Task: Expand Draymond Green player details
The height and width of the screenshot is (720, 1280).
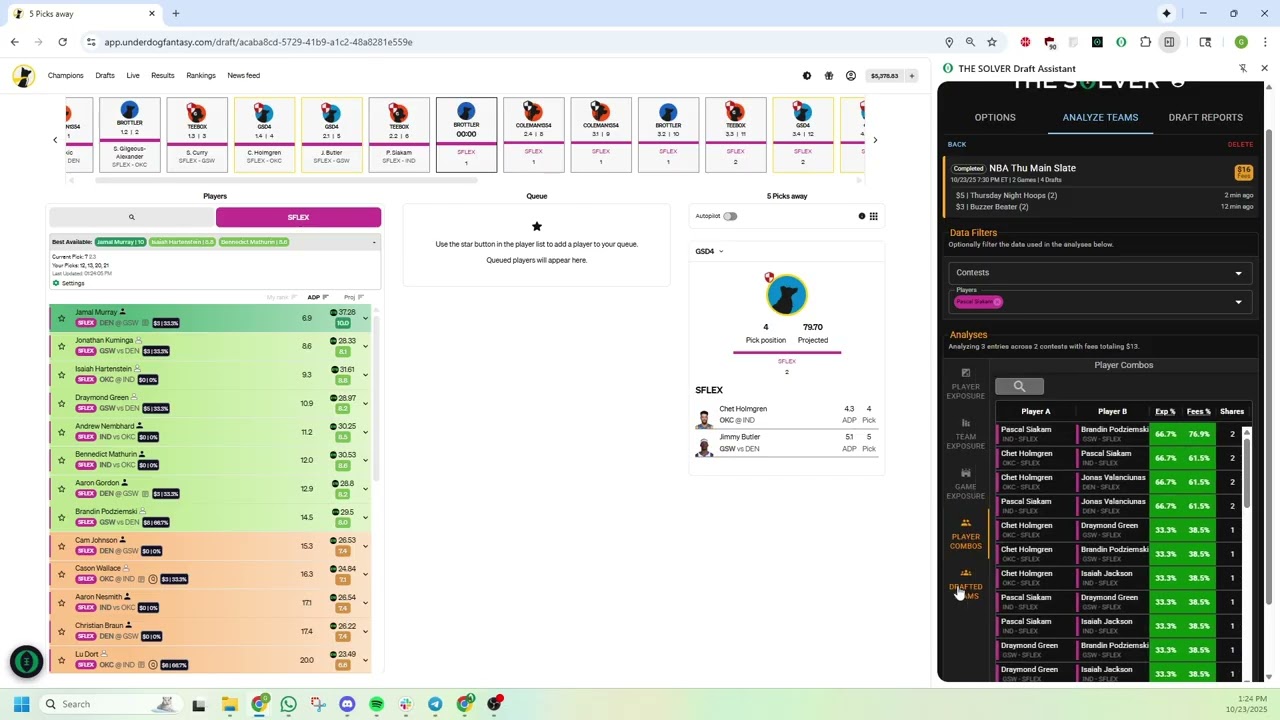Action: (x=365, y=403)
